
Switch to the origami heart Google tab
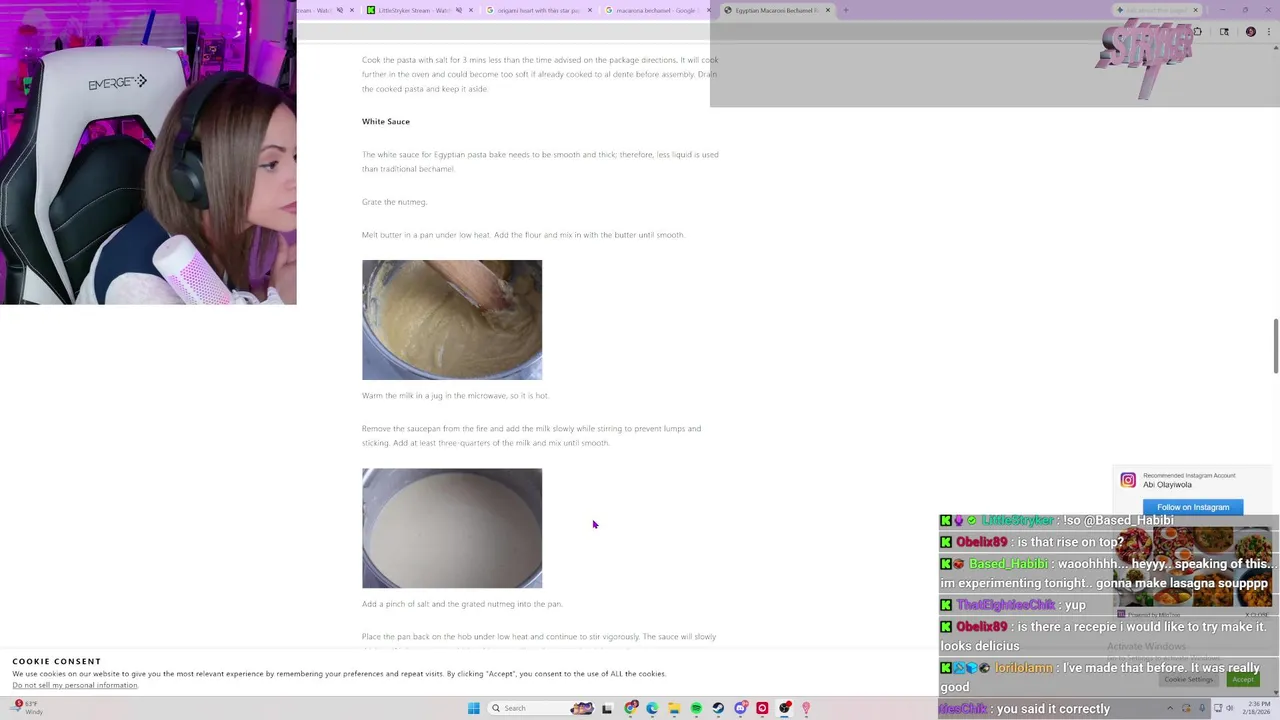pyautogui.click(x=538, y=10)
